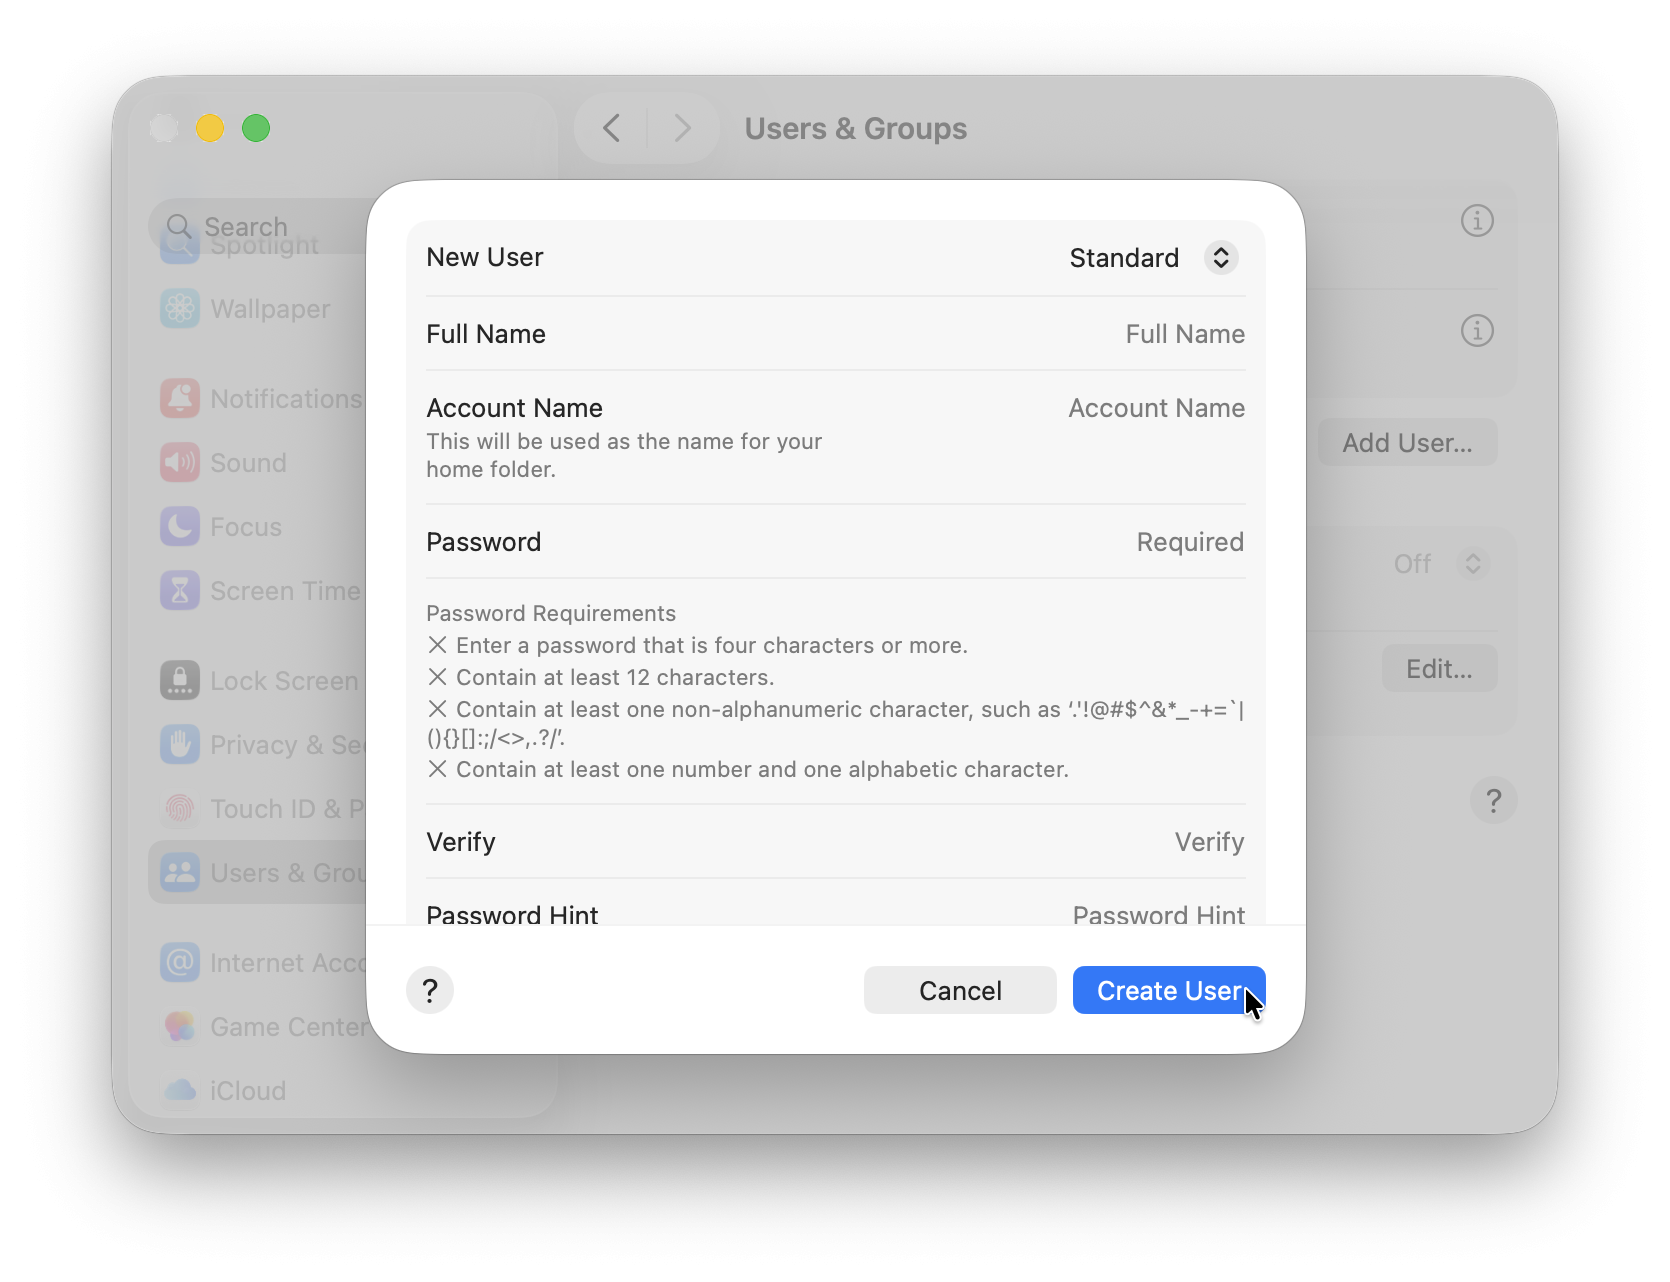
Task: Navigate back with the arrow button
Action: click(612, 128)
